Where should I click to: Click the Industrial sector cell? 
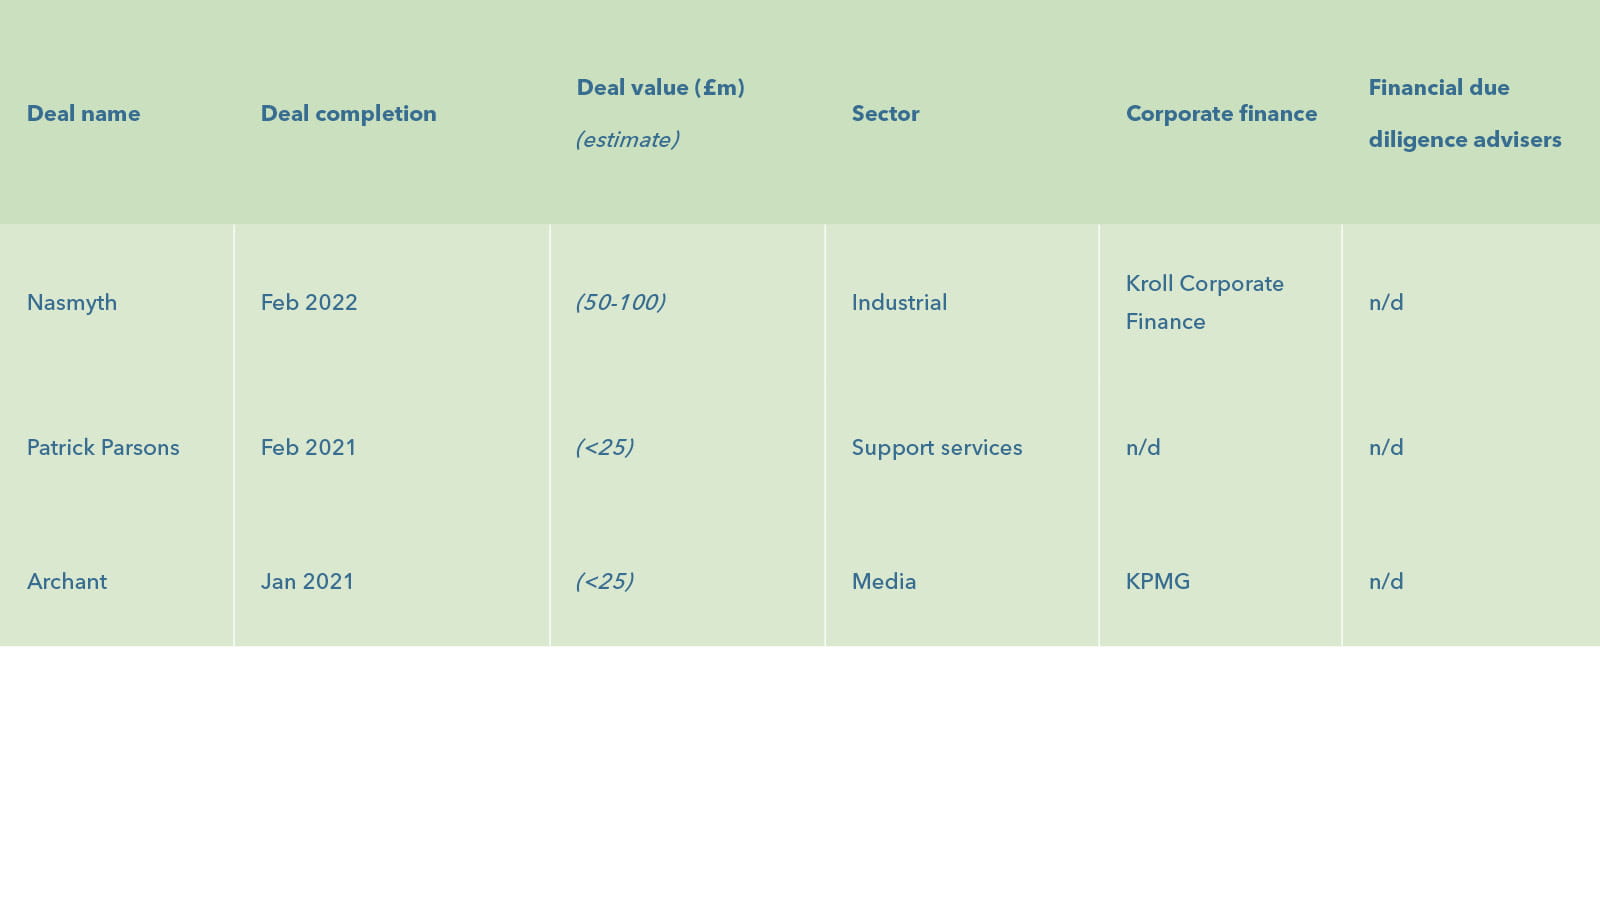coord(899,303)
